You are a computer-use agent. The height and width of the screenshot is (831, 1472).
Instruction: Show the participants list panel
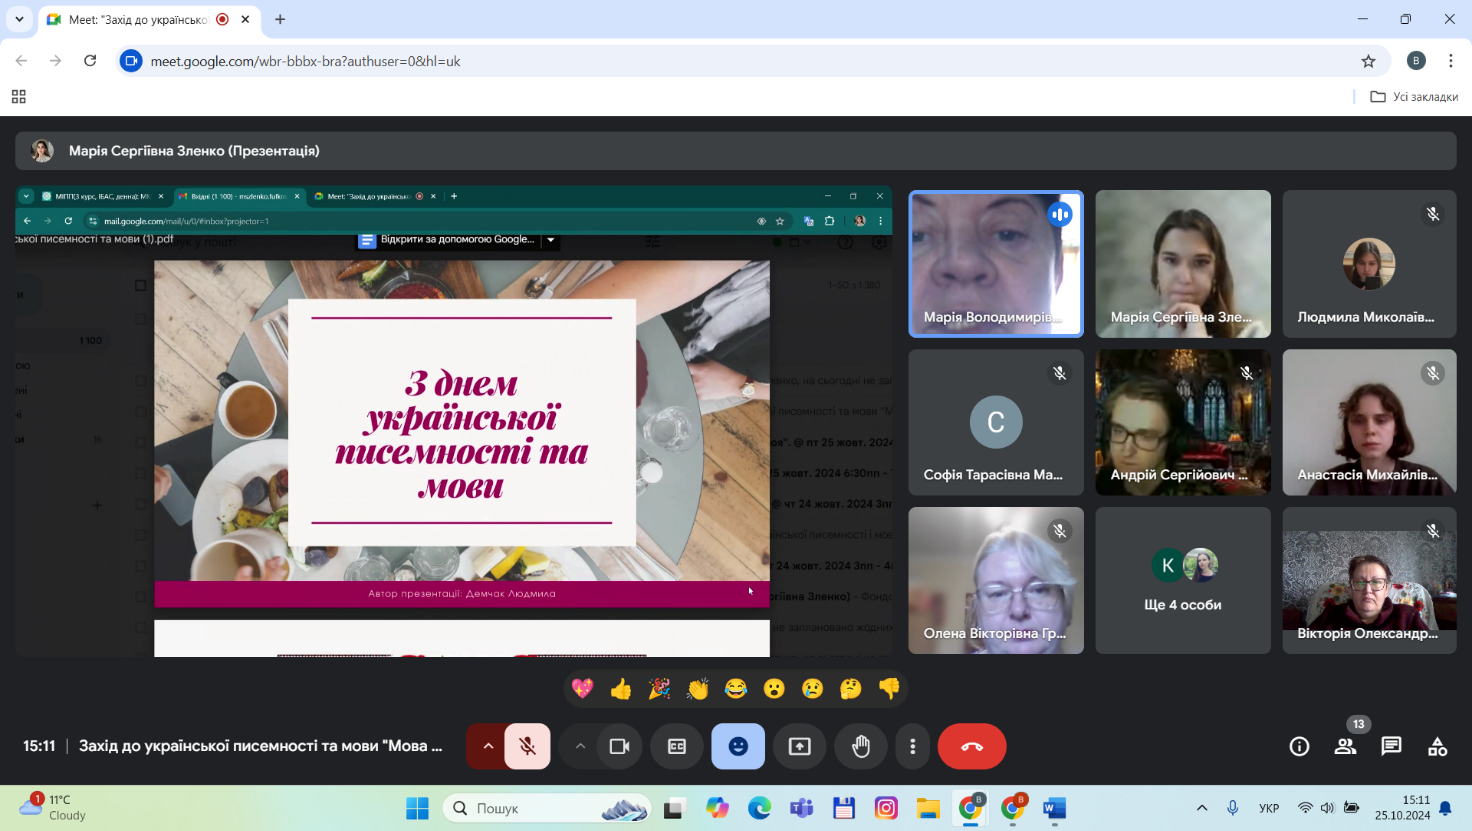click(1345, 746)
